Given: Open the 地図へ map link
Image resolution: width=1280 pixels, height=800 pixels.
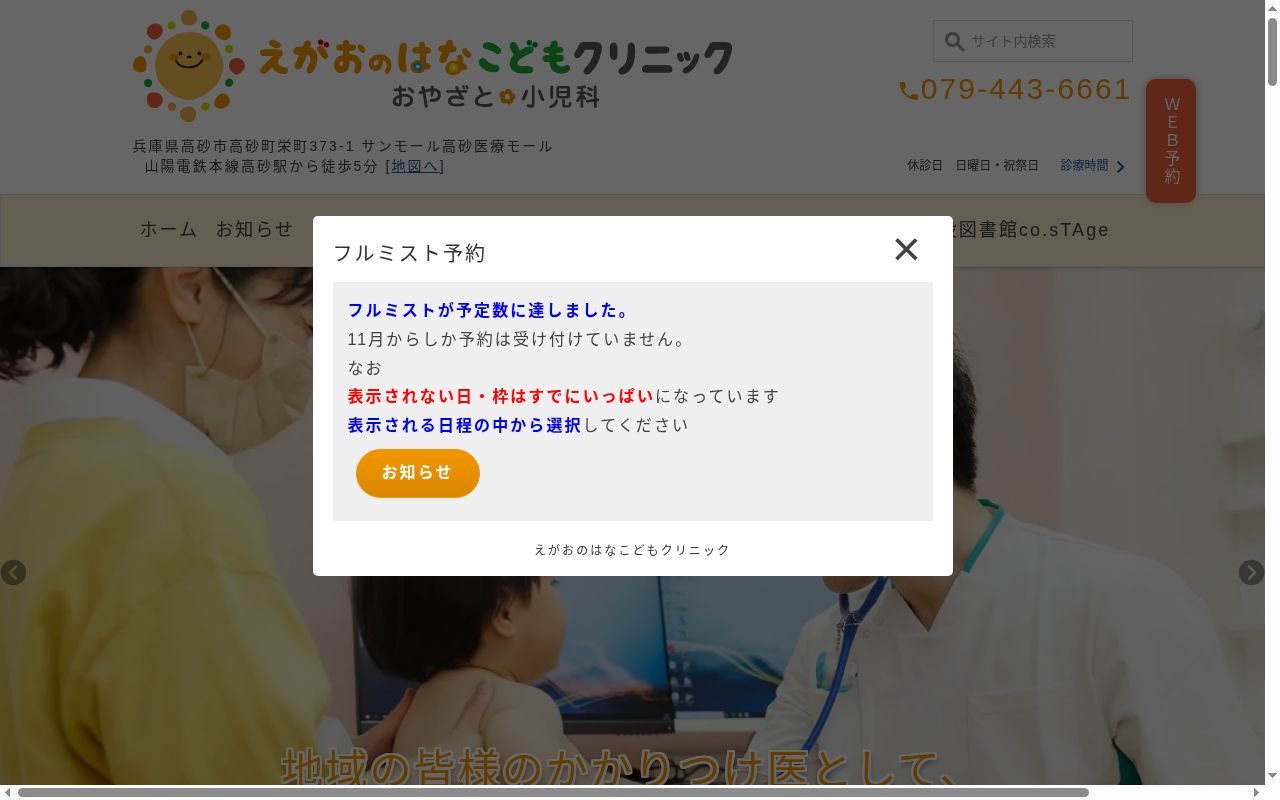Looking at the screenshot, I should click(415, 166).
